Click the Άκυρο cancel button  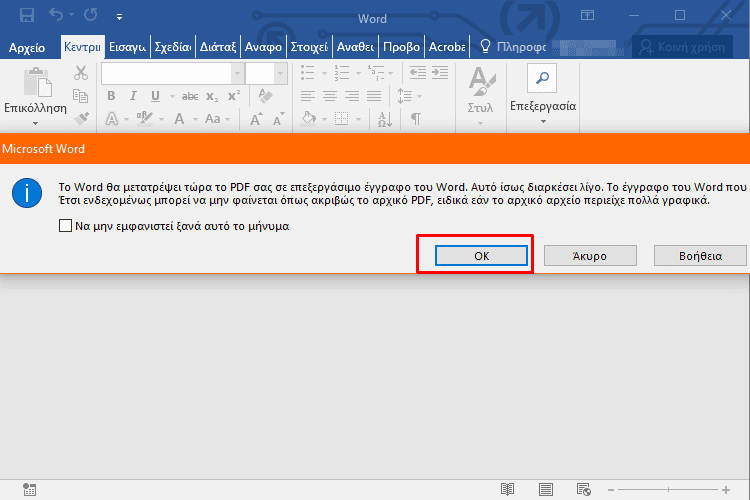point(590,256)
